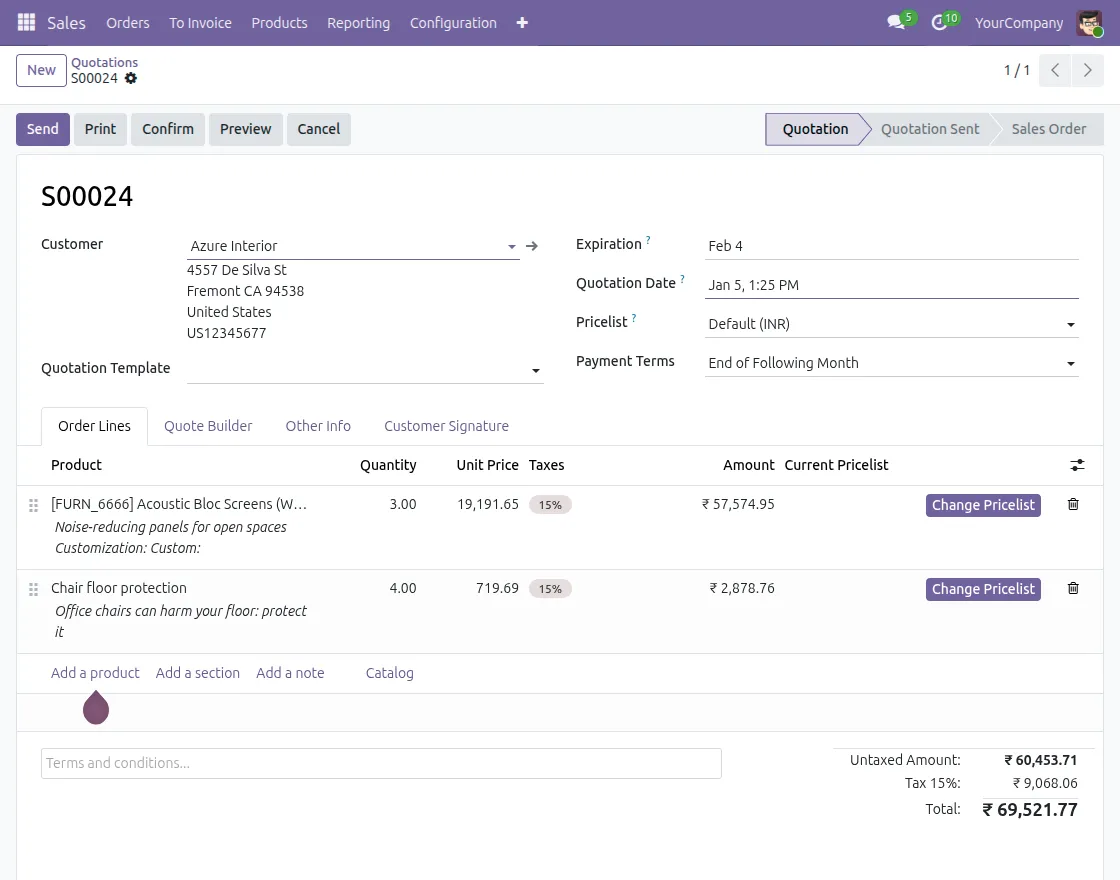Delete the Chair floor protection line
This screenshot has width=1120, height=880.
click(1073, 588)
